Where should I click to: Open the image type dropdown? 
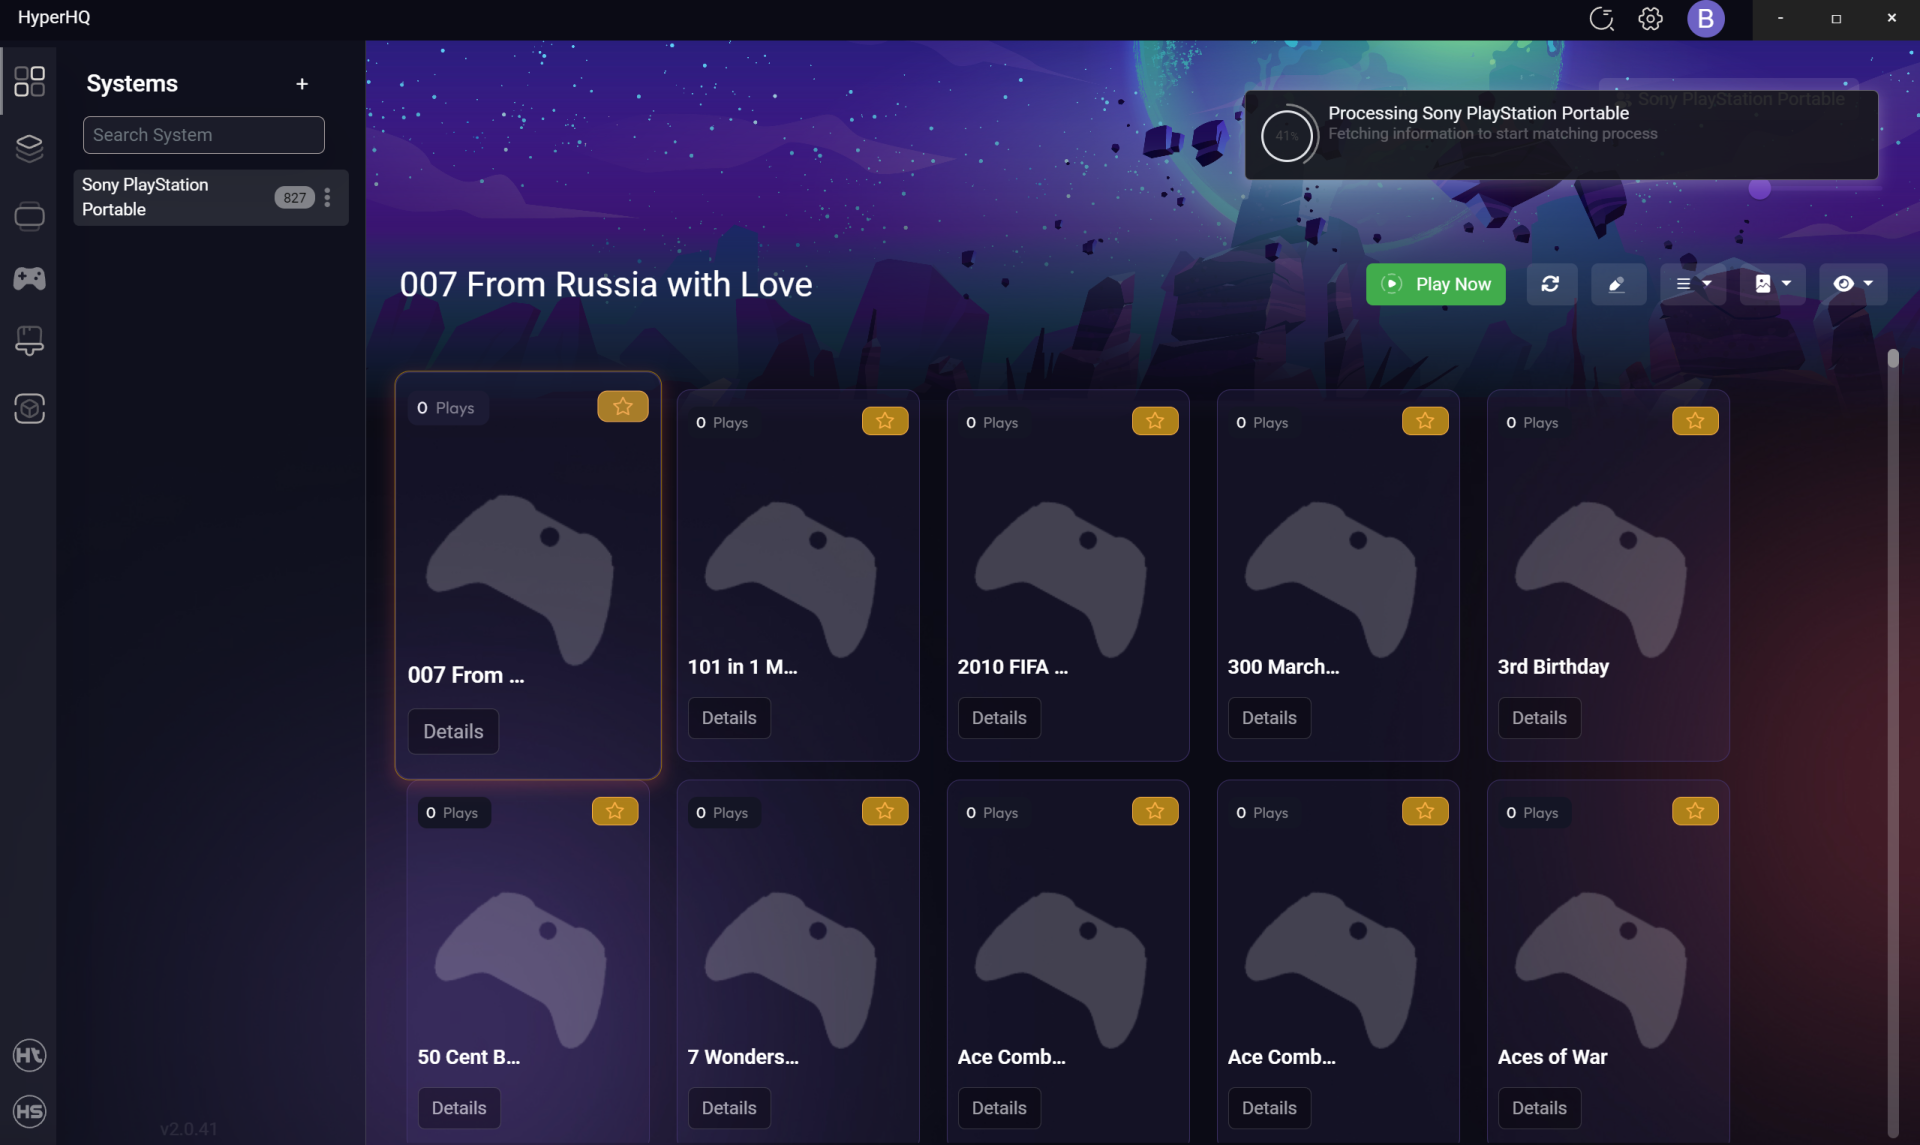(1772, 284)
